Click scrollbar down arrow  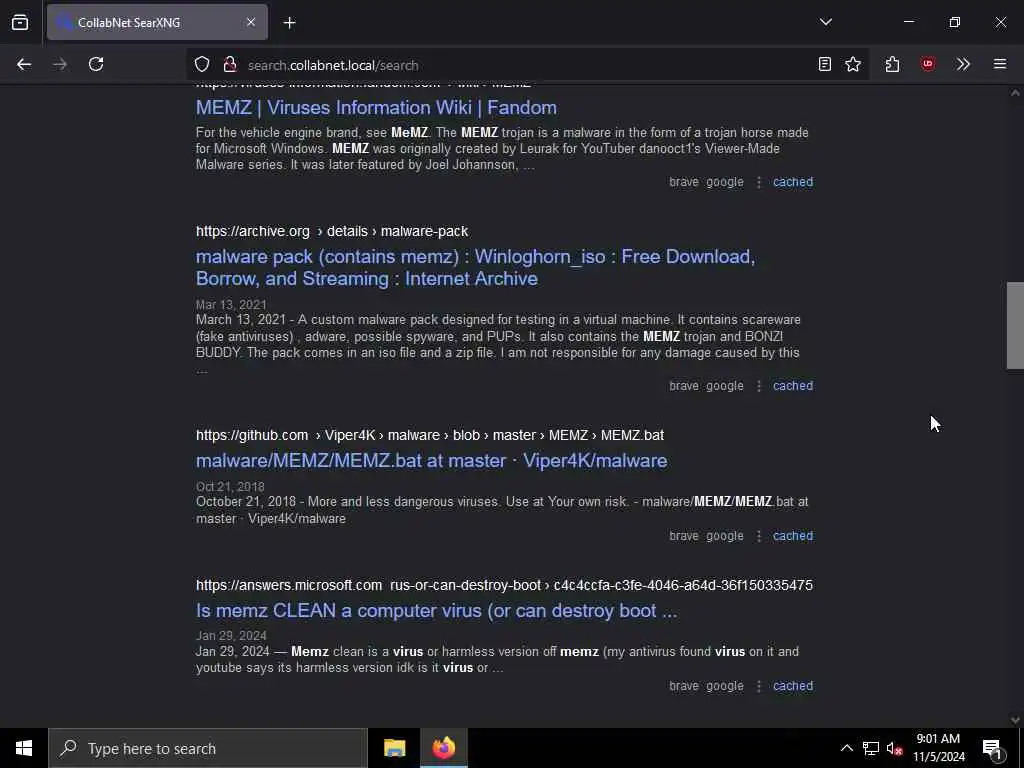1015,720
